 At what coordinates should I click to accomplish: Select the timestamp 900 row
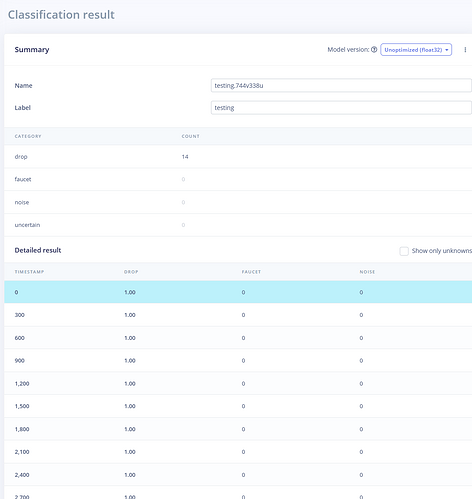238,360
